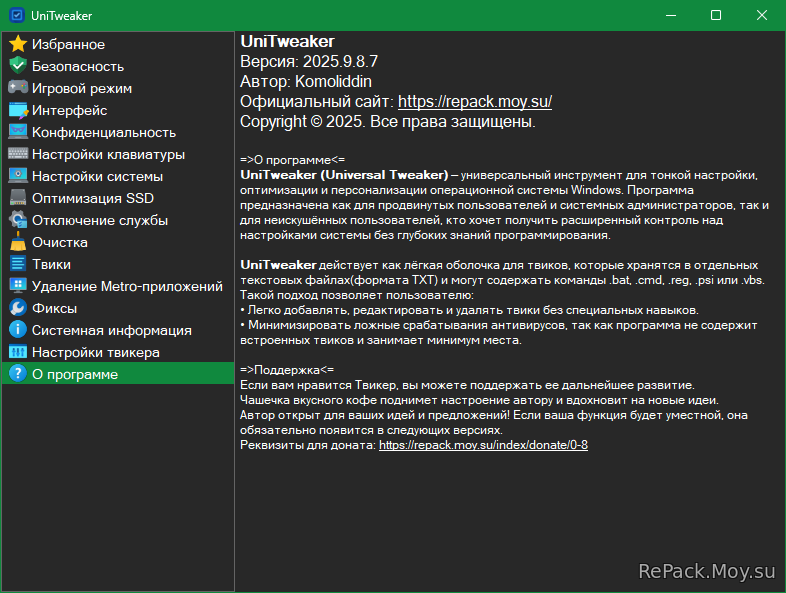
Task: Click the yellow star Favorites icon
Action: coord(17,44)
